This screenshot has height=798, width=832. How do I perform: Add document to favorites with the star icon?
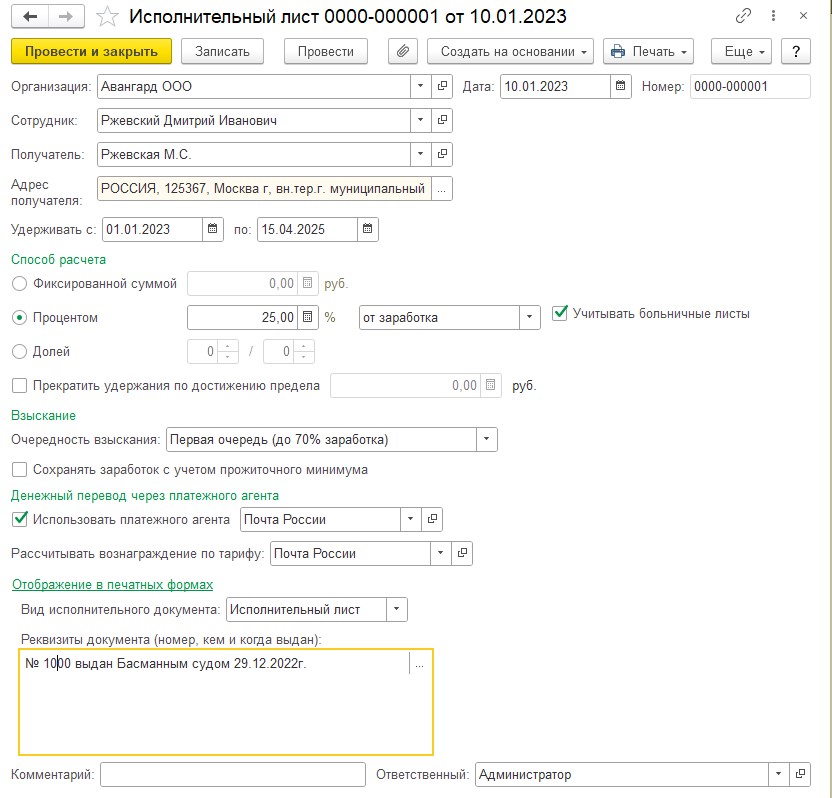[107, 16]
